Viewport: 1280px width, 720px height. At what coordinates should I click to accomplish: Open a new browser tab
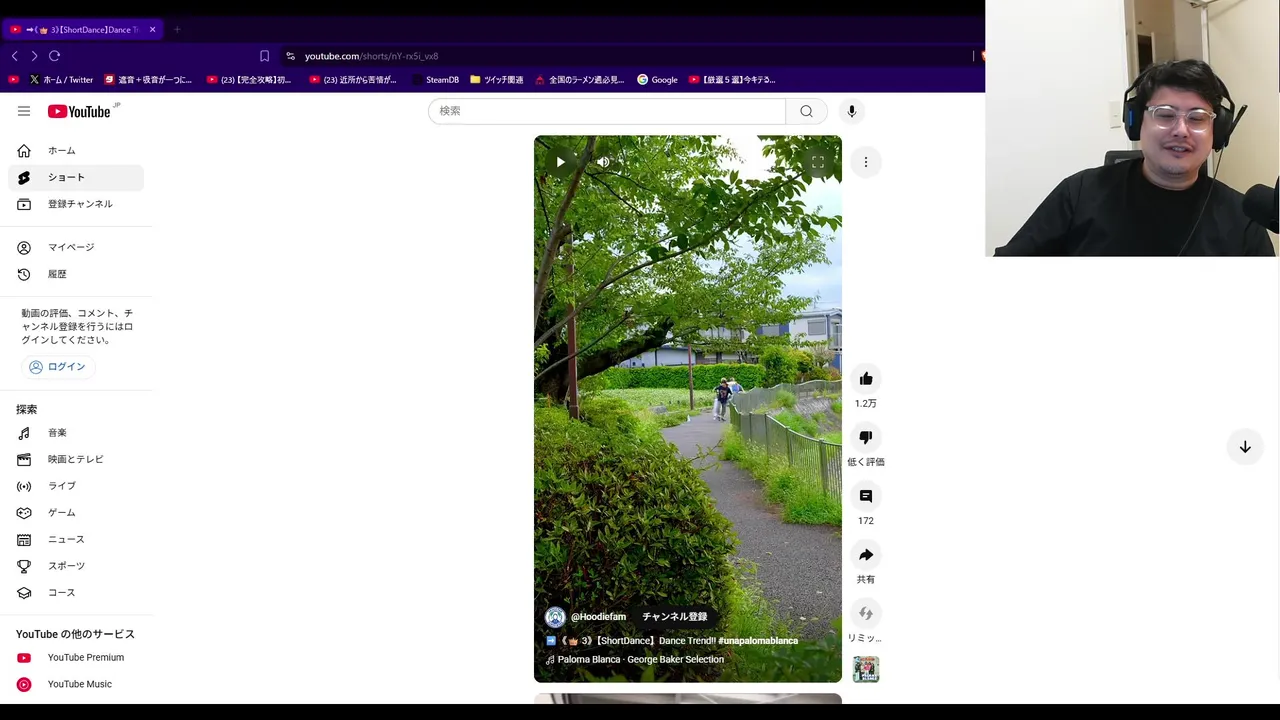coord(177,30)
